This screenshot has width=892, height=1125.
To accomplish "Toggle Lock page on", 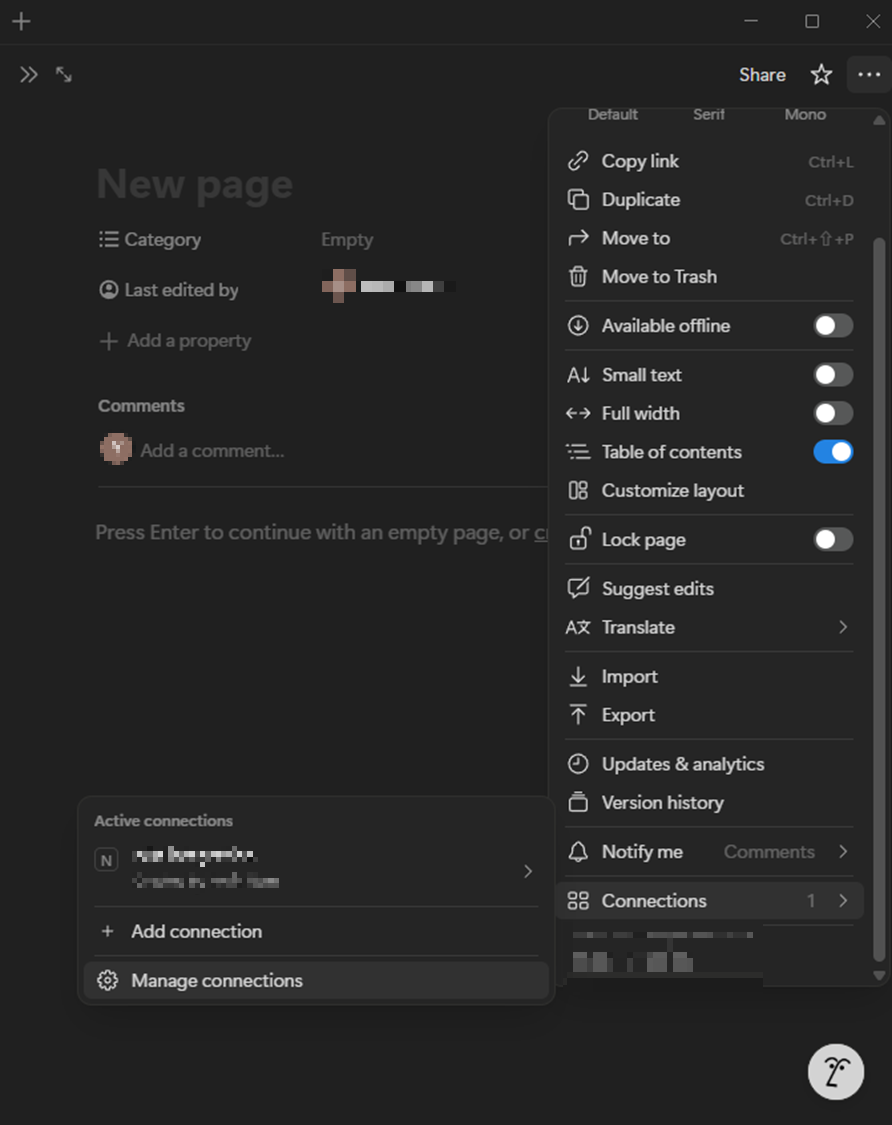I will [x=832, y=539].
